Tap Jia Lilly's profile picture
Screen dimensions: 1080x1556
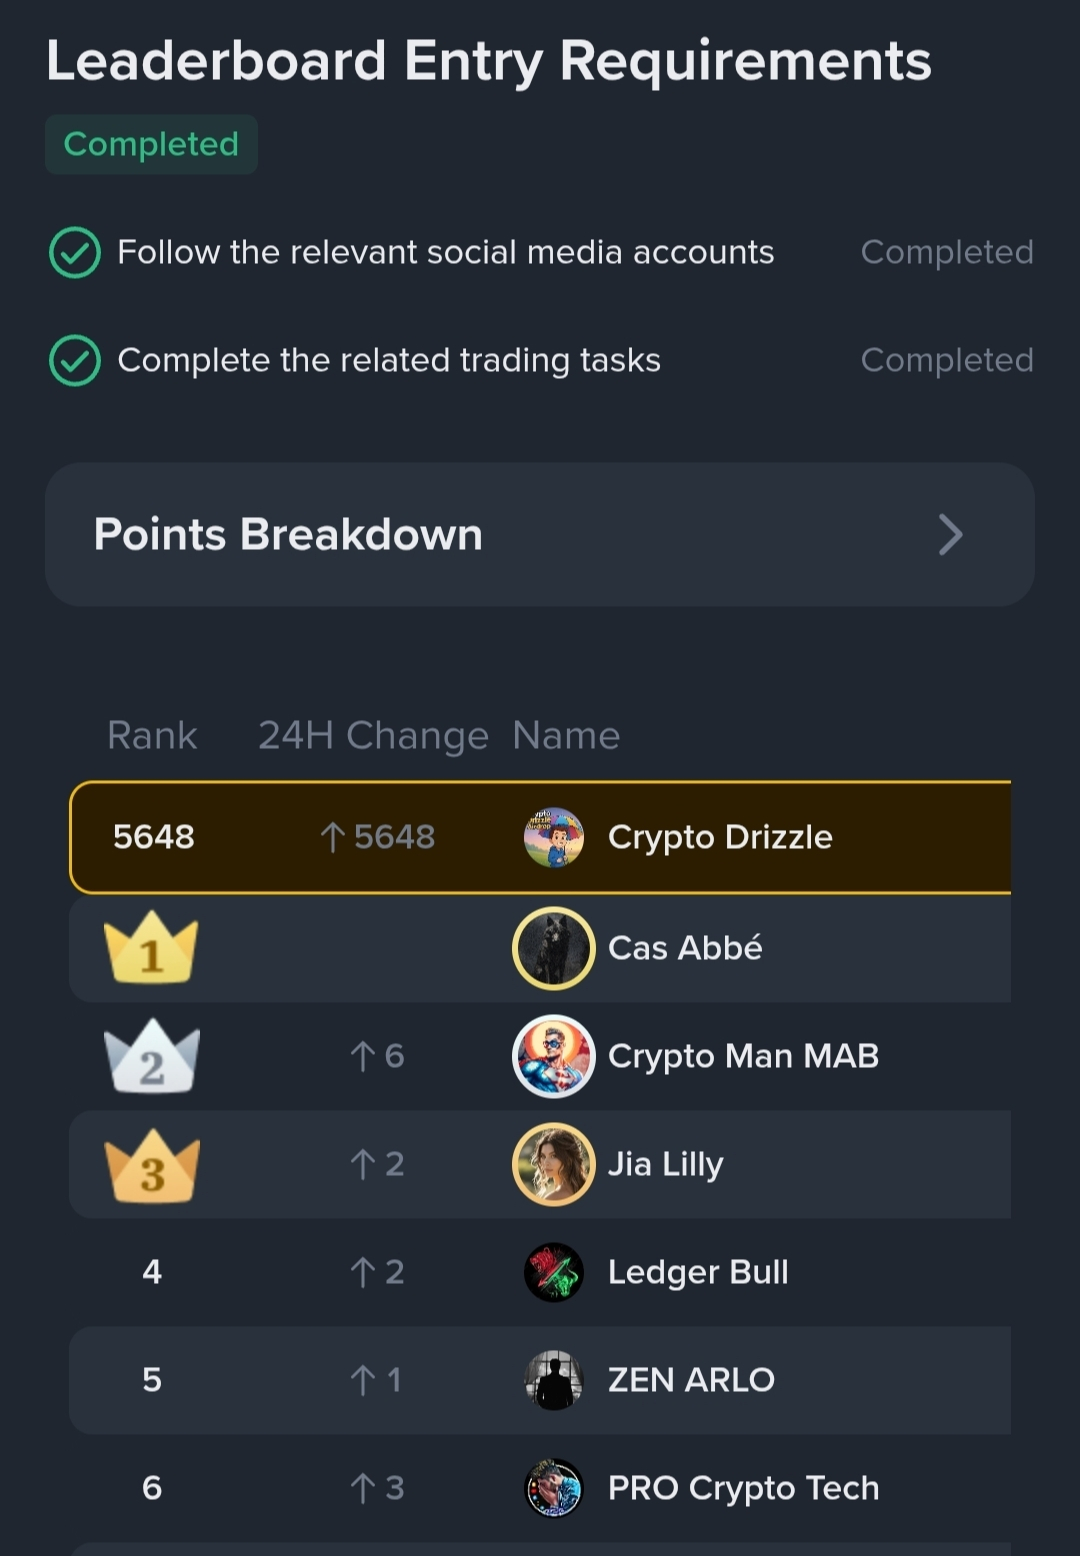[x=553, y=1164]
